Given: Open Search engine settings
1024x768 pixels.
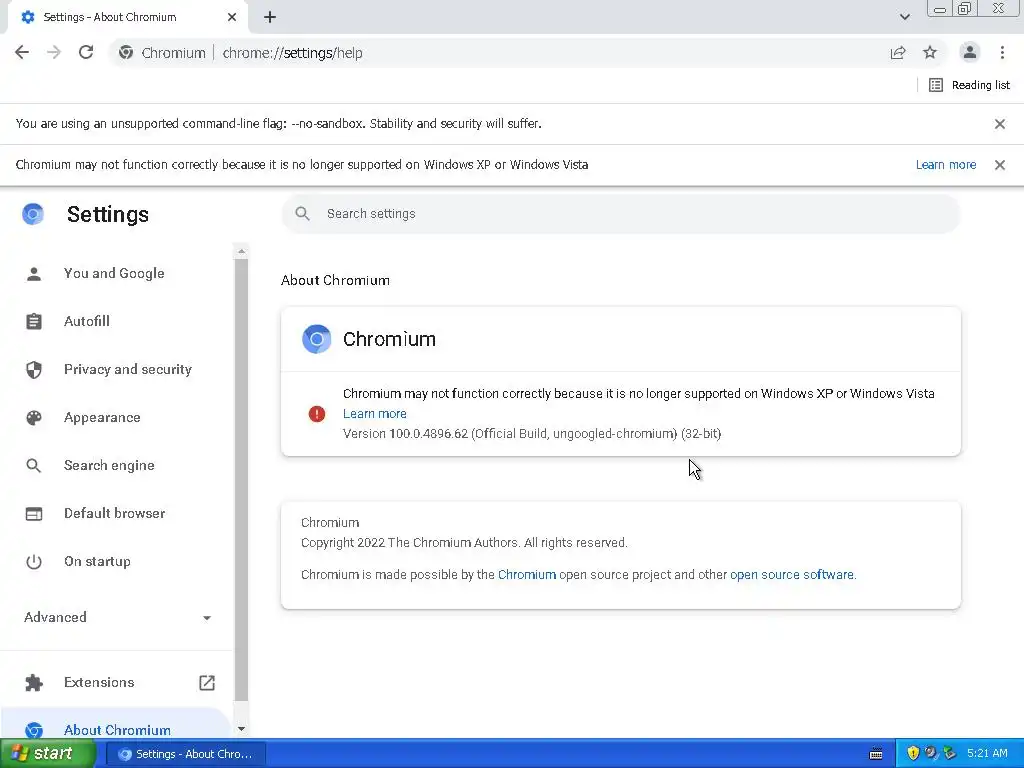Looking at the screenshot, I should (x=109, y=466).
